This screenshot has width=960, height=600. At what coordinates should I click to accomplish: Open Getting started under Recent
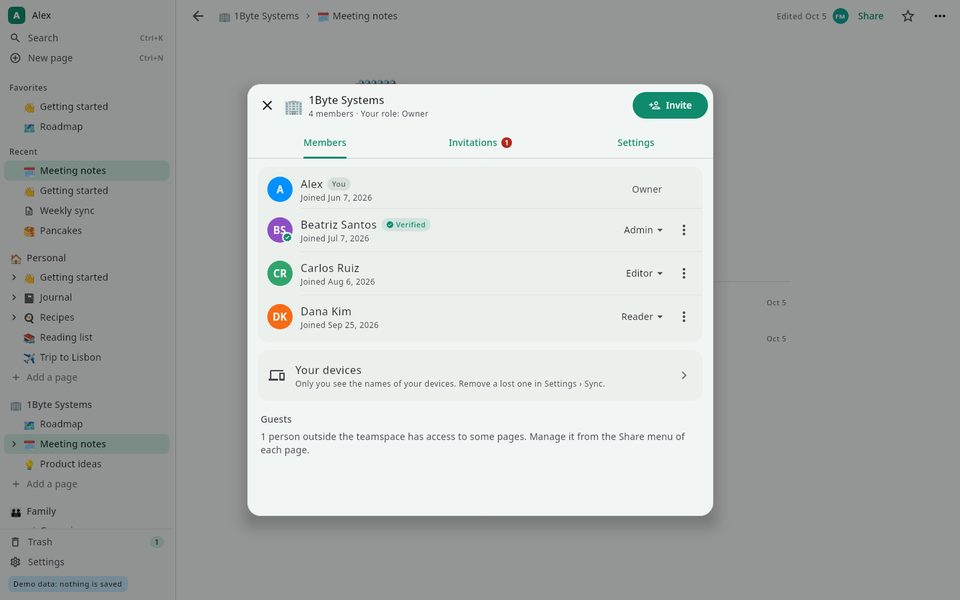[86, 191]
